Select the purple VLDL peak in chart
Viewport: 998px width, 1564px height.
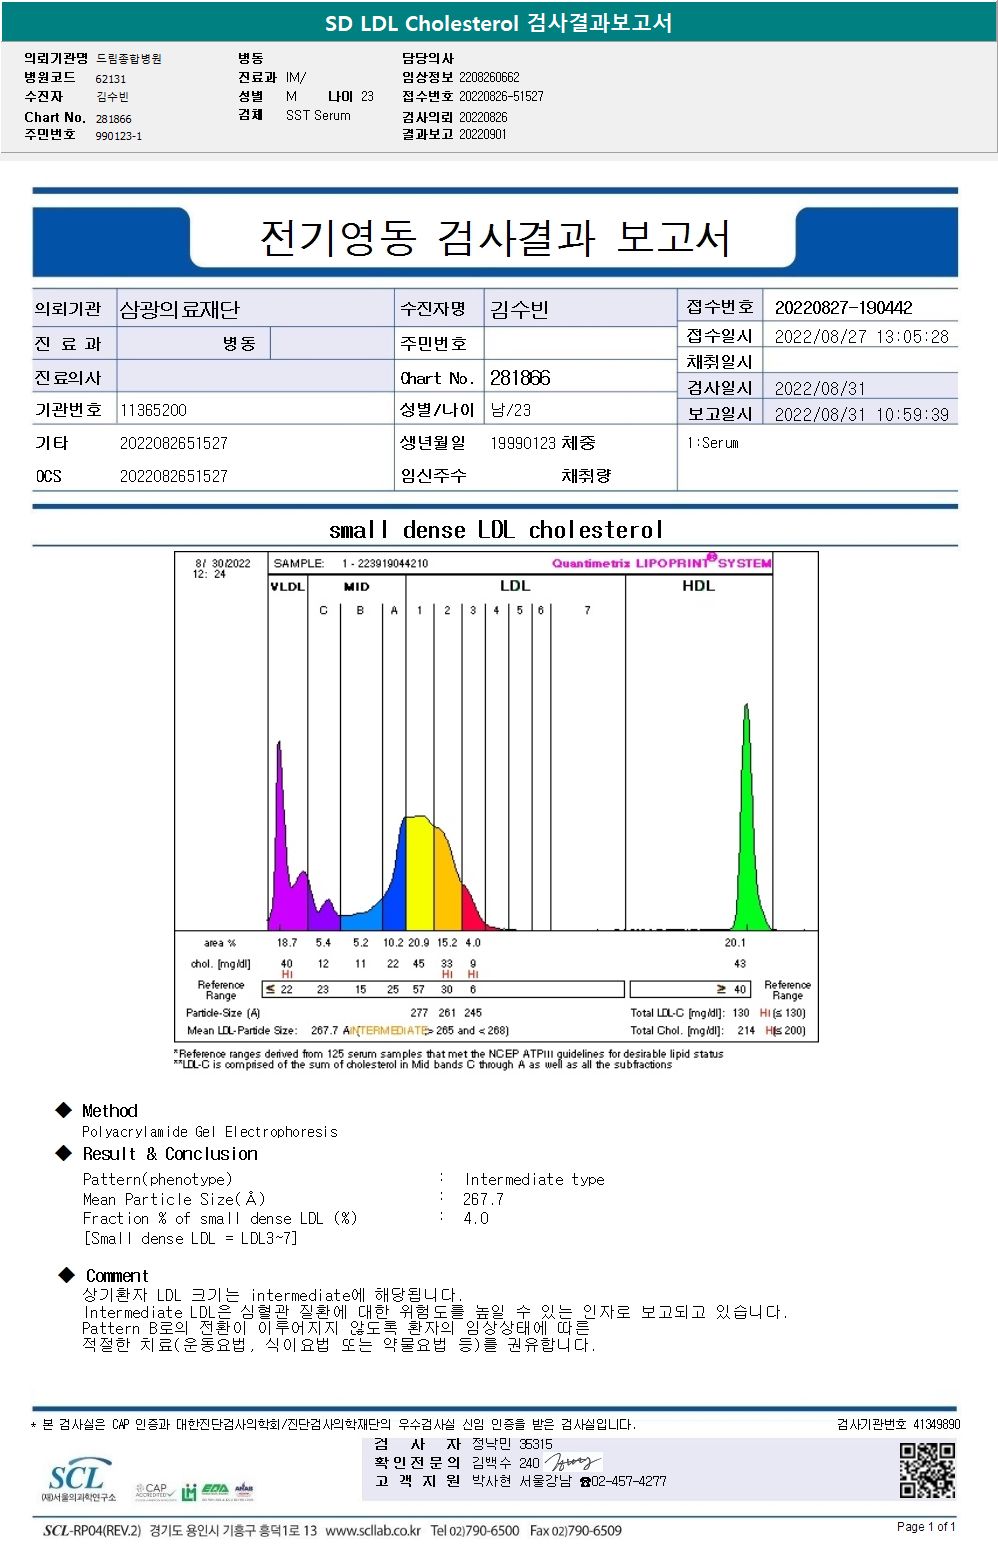pos(282,840)
